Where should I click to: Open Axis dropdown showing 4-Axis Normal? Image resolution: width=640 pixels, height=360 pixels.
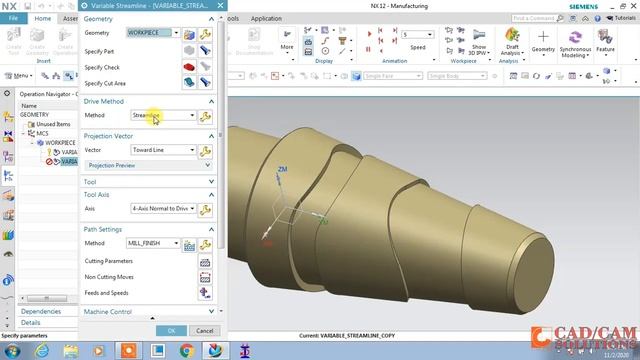click(192, 208)
